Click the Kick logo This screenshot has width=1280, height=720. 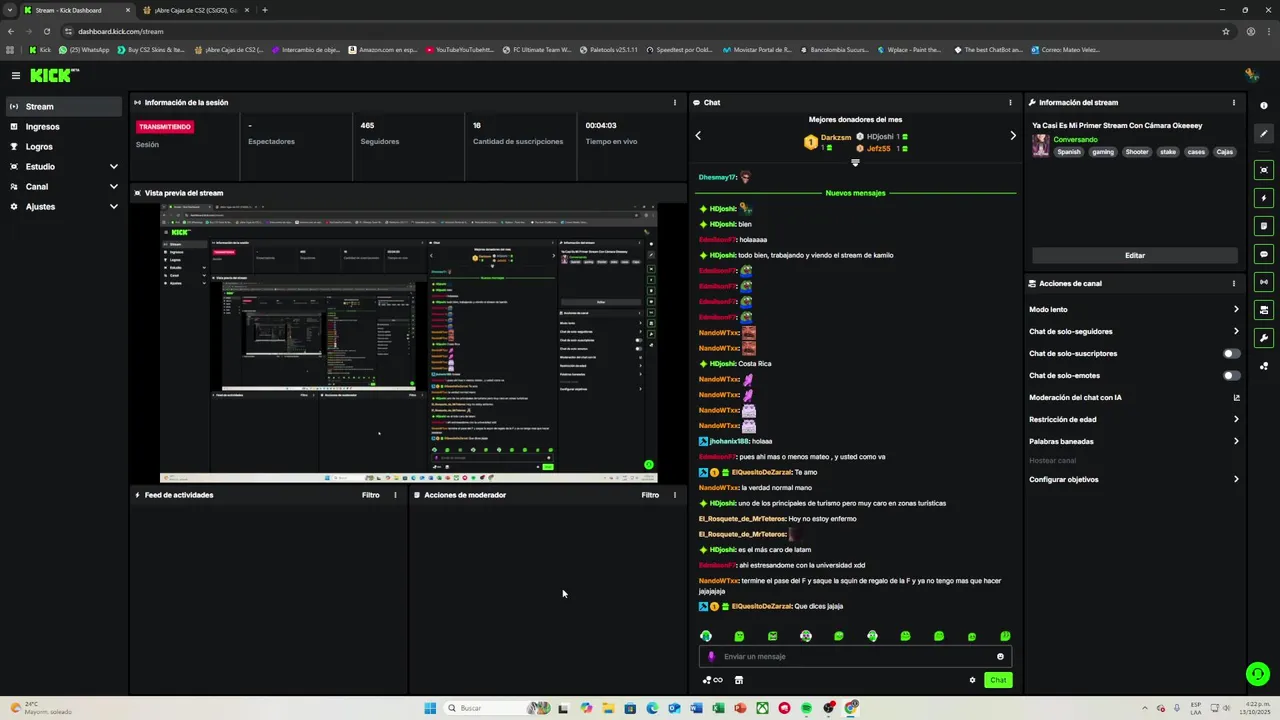coord(52,75)
